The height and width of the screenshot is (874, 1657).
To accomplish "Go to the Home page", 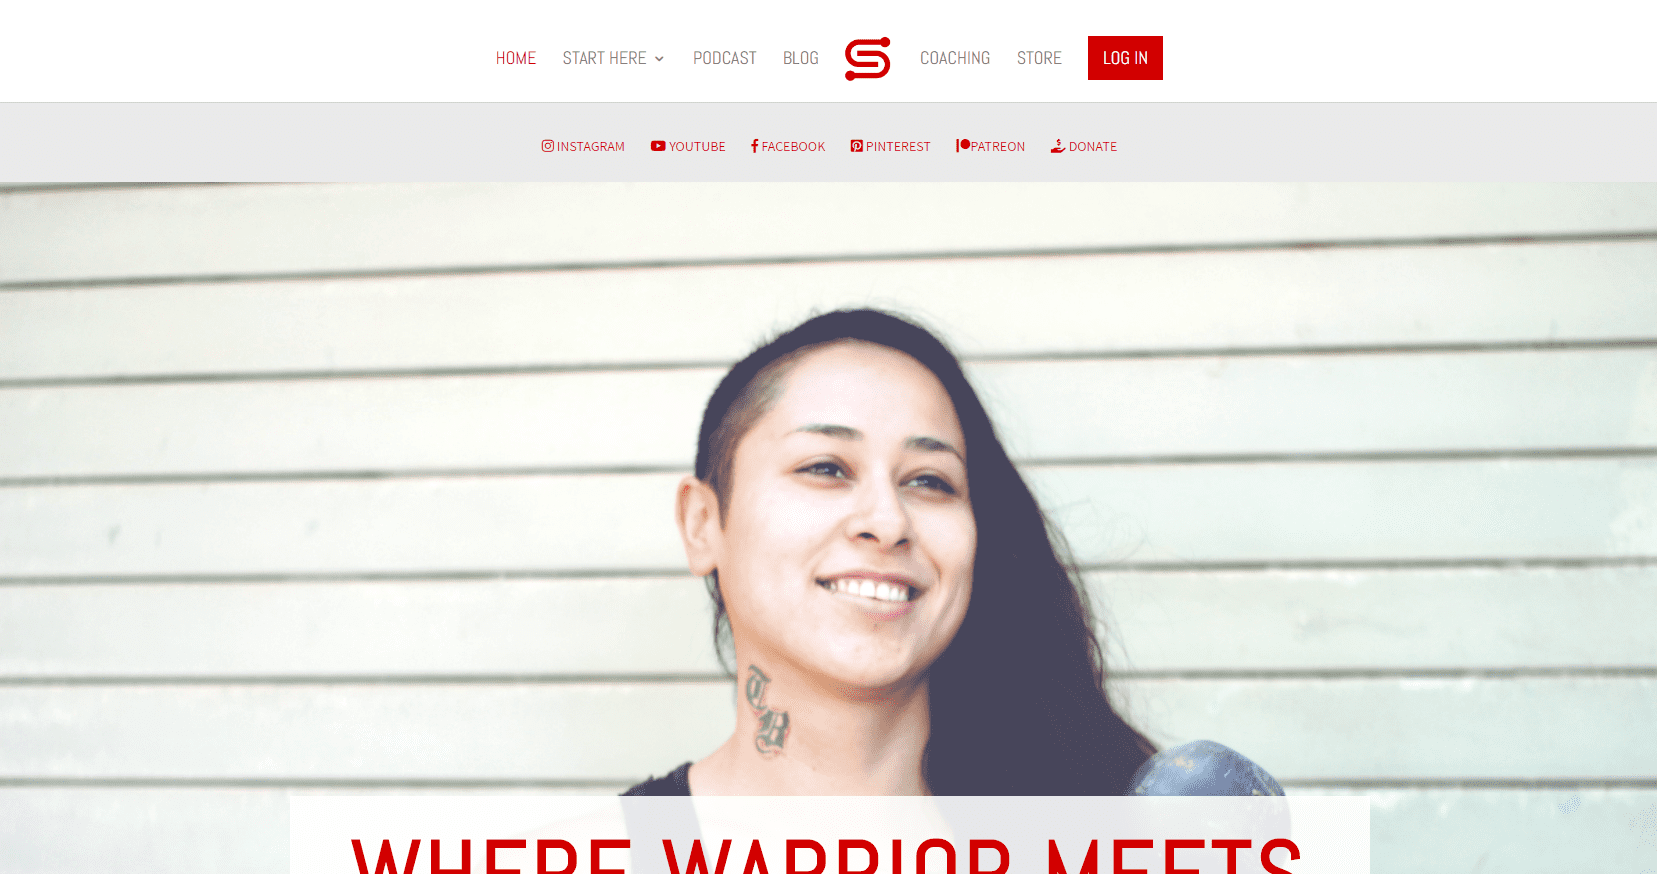I will (516, 58).
